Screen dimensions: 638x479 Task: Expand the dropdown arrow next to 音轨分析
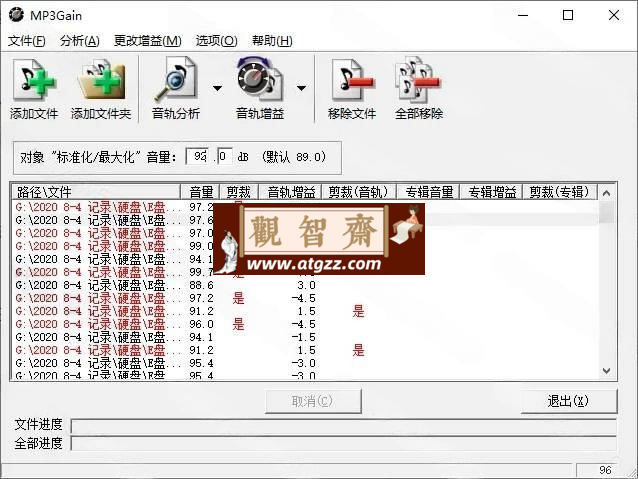tap(218, 88)
